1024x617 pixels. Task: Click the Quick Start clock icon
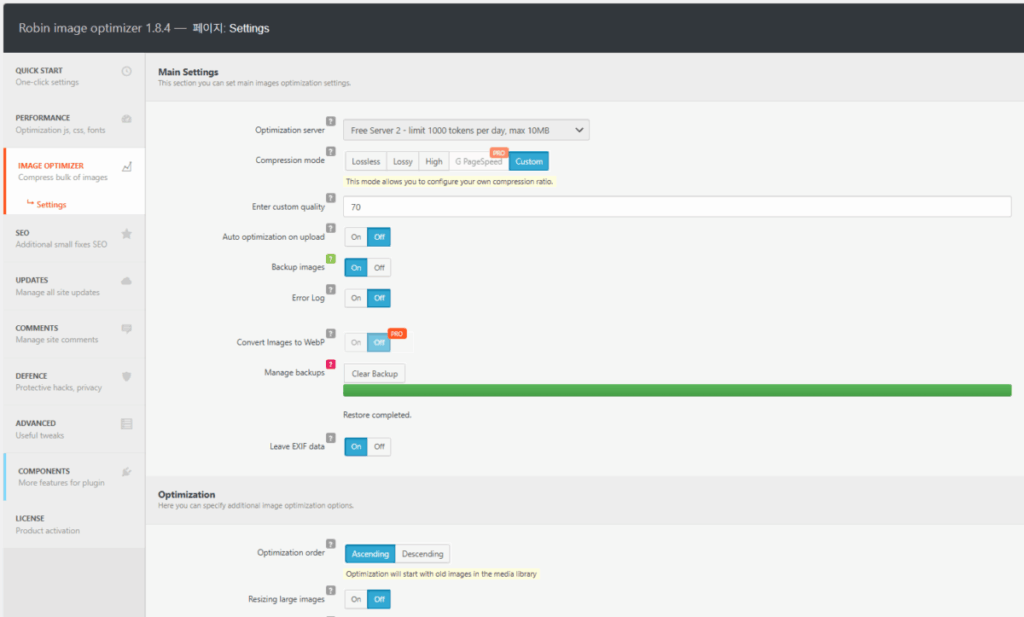[x=126, y=71]
